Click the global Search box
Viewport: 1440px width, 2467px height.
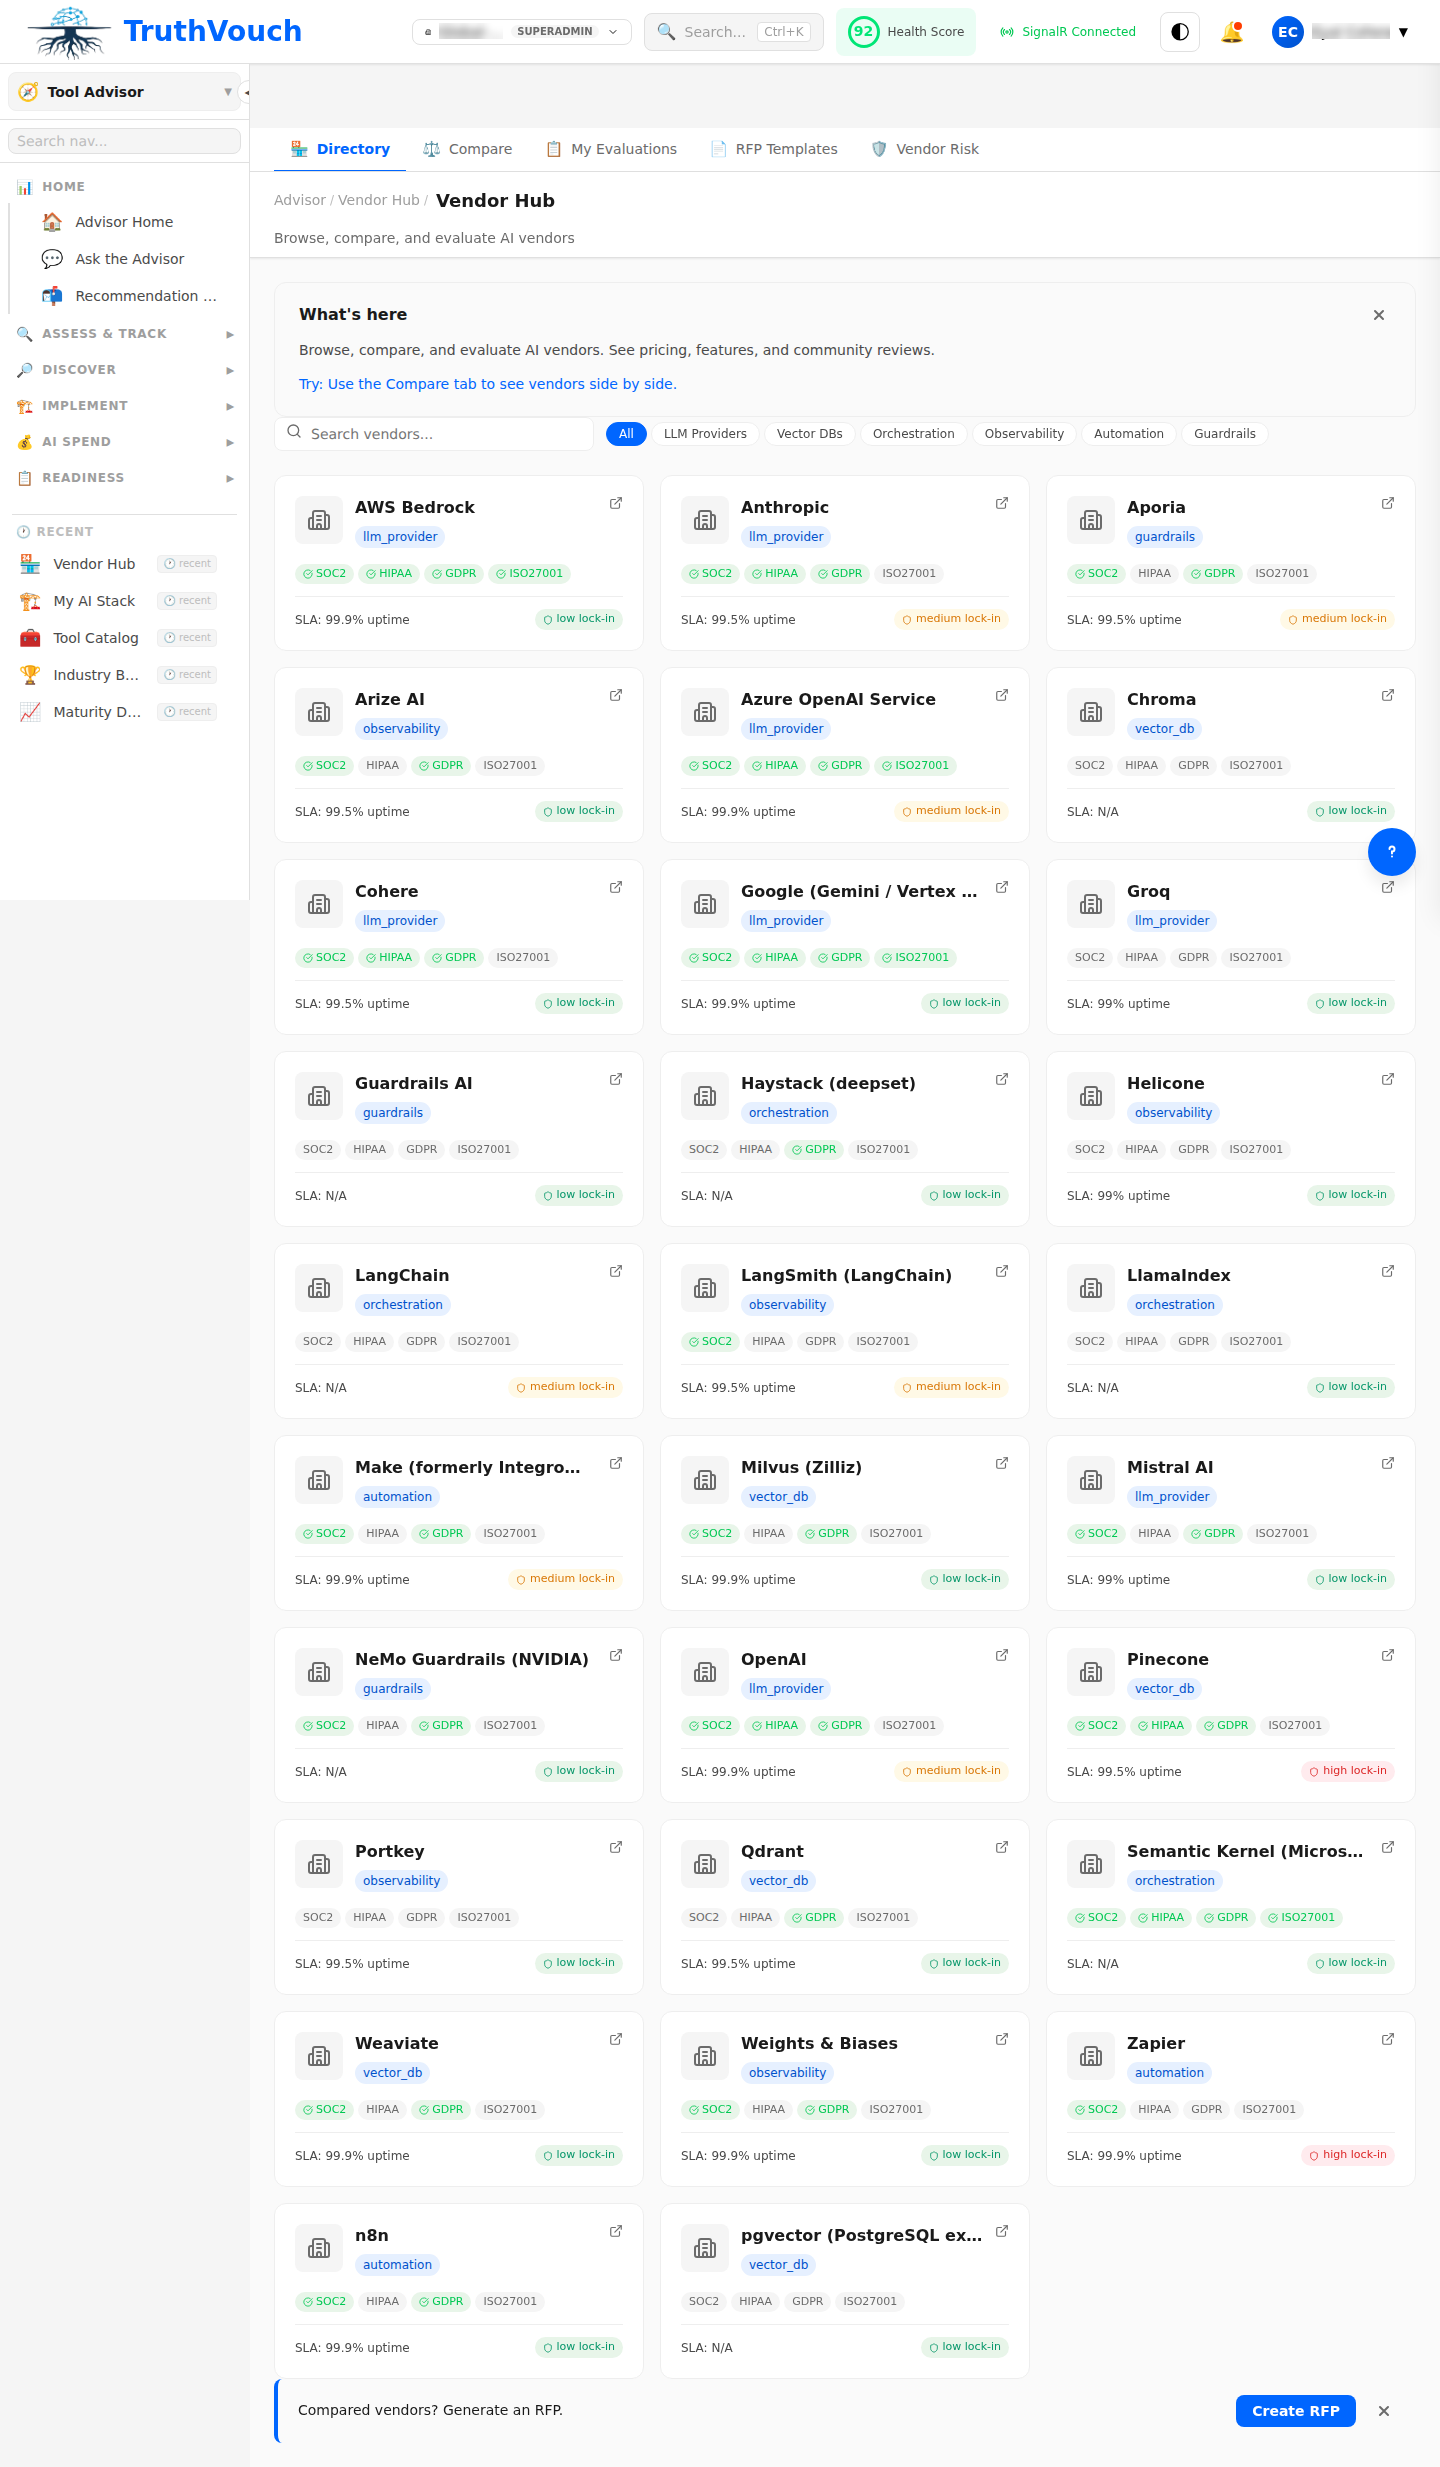pyautogui.click(x=734, y=32)
